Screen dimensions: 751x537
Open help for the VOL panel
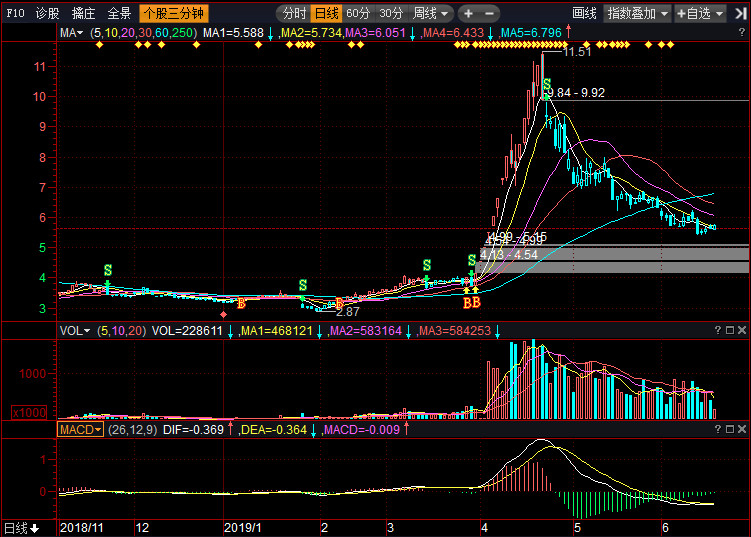click(x=717, y=330)
